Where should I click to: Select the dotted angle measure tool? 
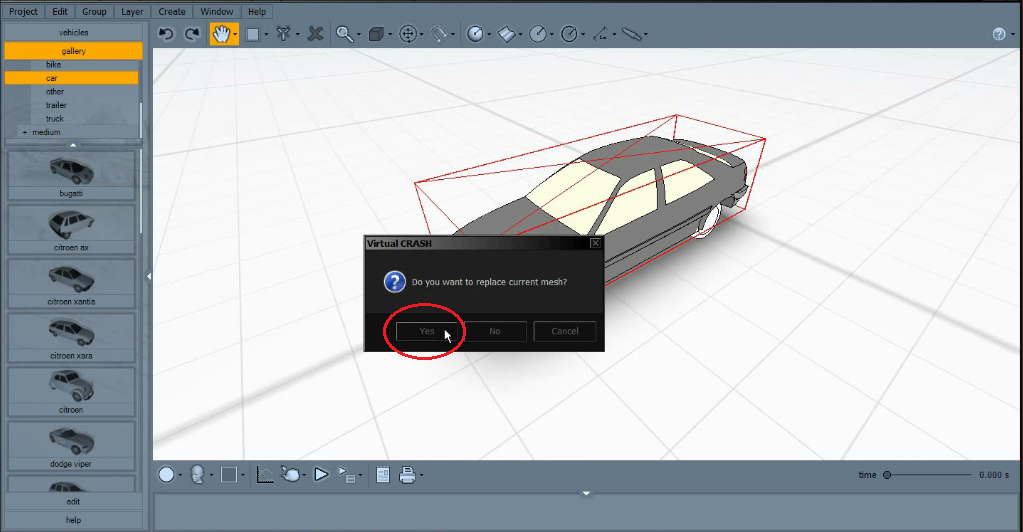click(x=601, y=34)
